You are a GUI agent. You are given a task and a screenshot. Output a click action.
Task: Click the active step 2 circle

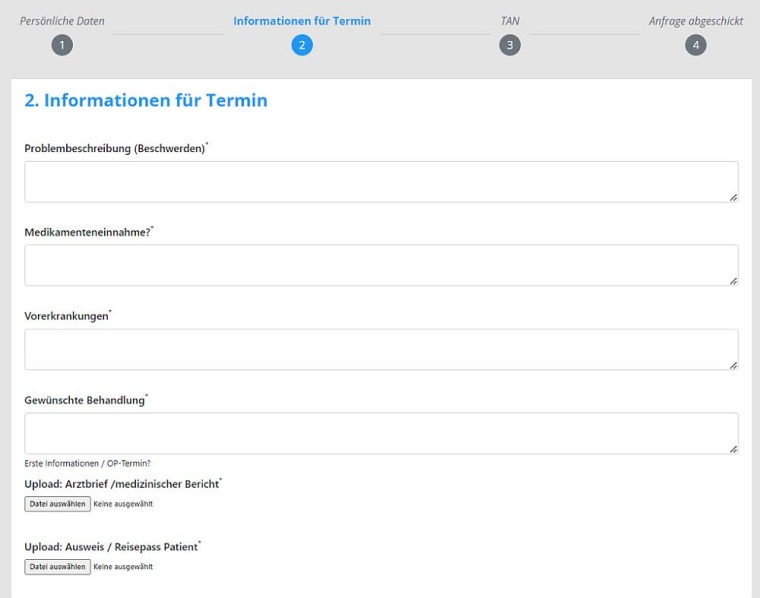tap(302, 45)
